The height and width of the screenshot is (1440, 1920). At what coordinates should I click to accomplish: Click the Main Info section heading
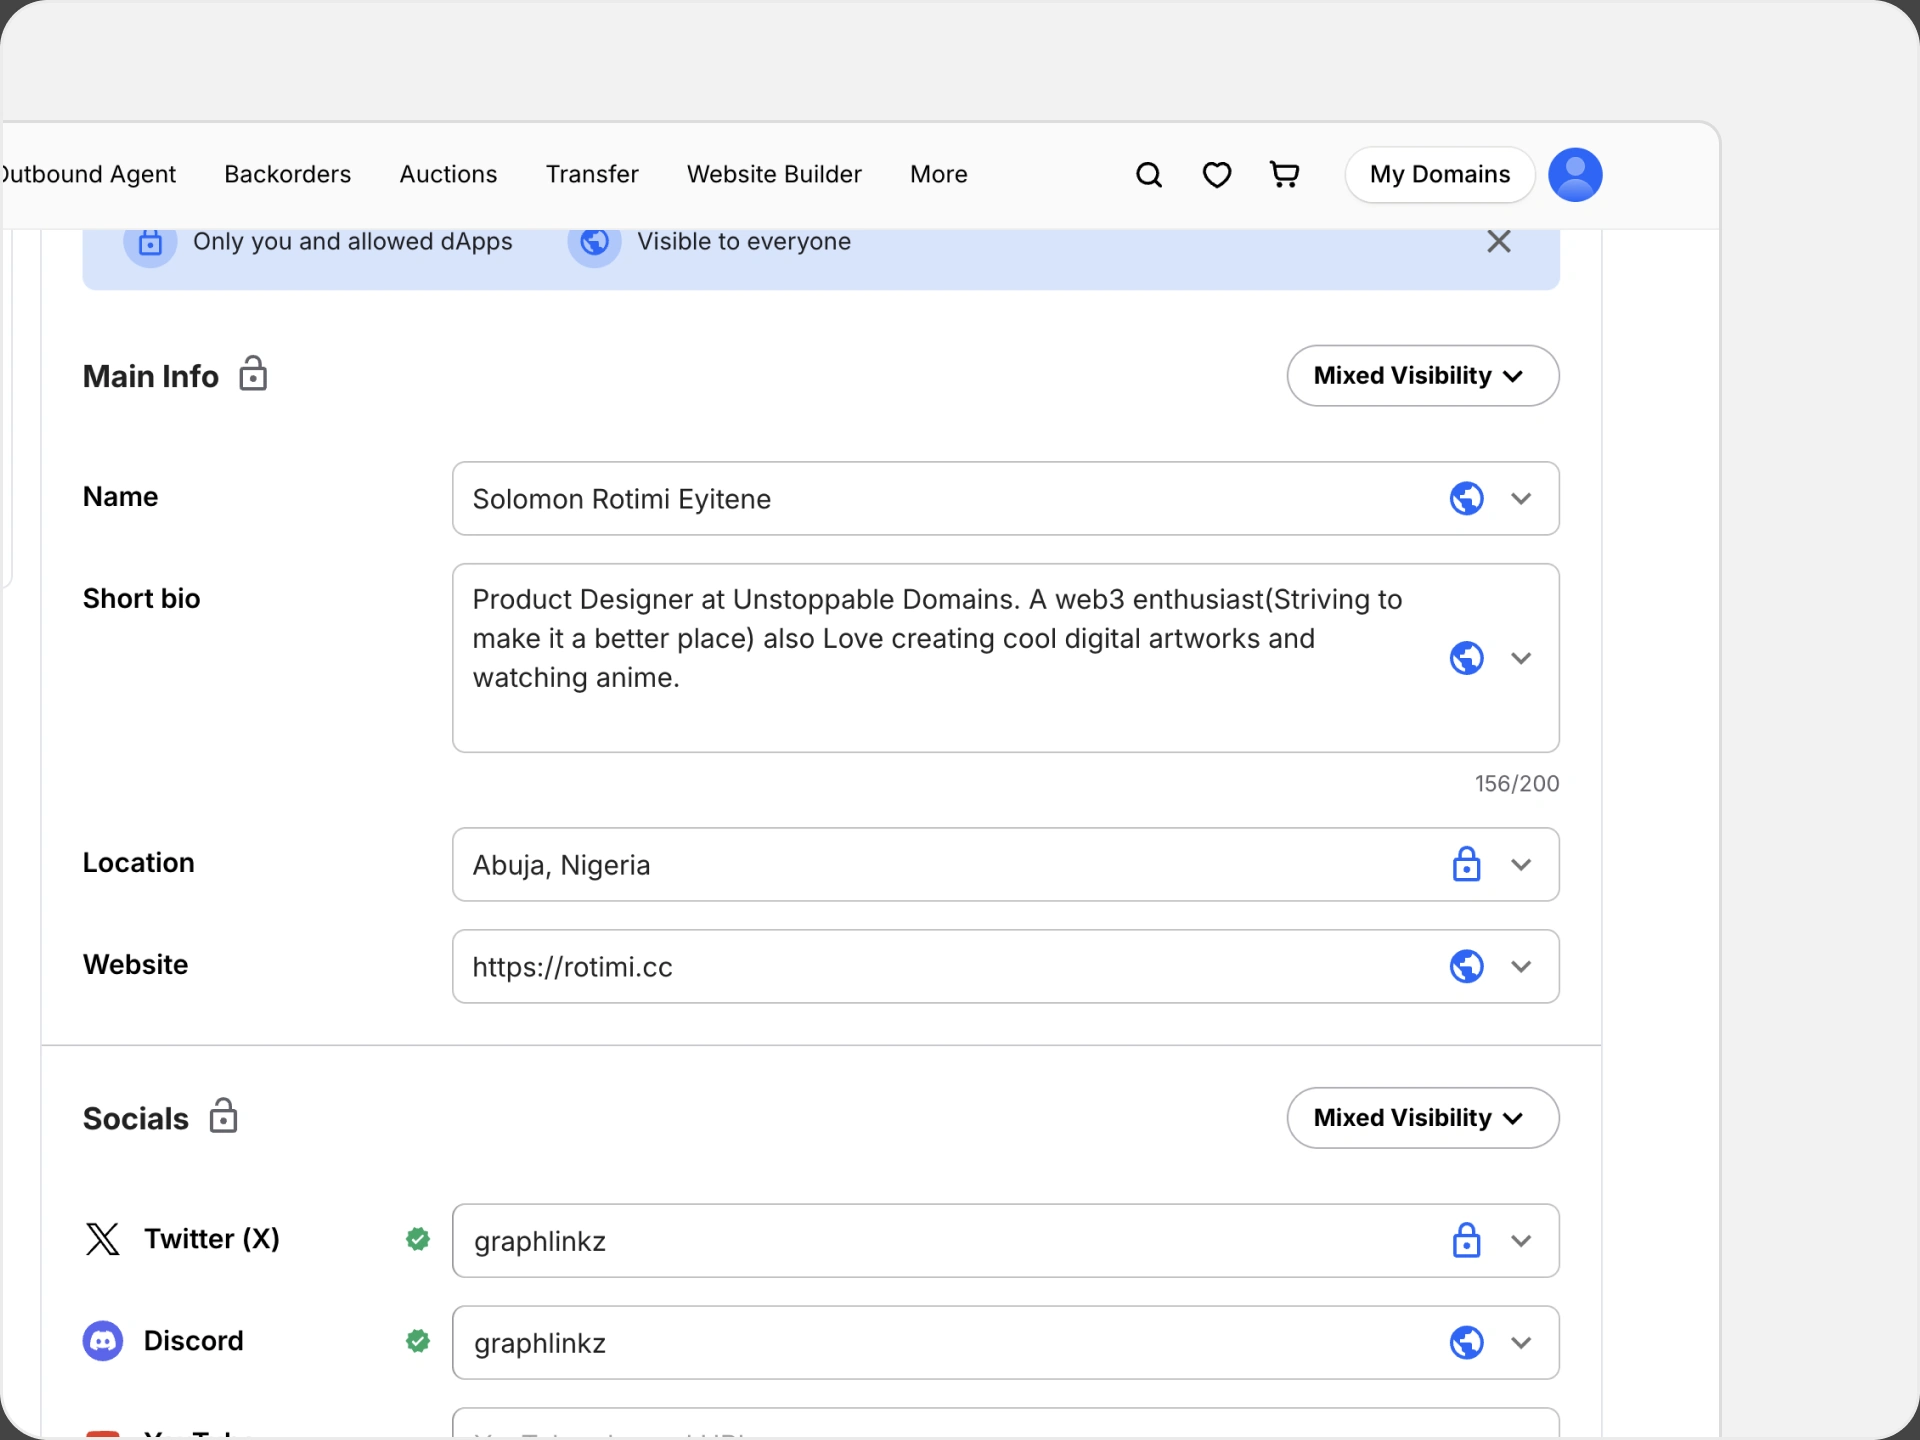tap(150, 376)
